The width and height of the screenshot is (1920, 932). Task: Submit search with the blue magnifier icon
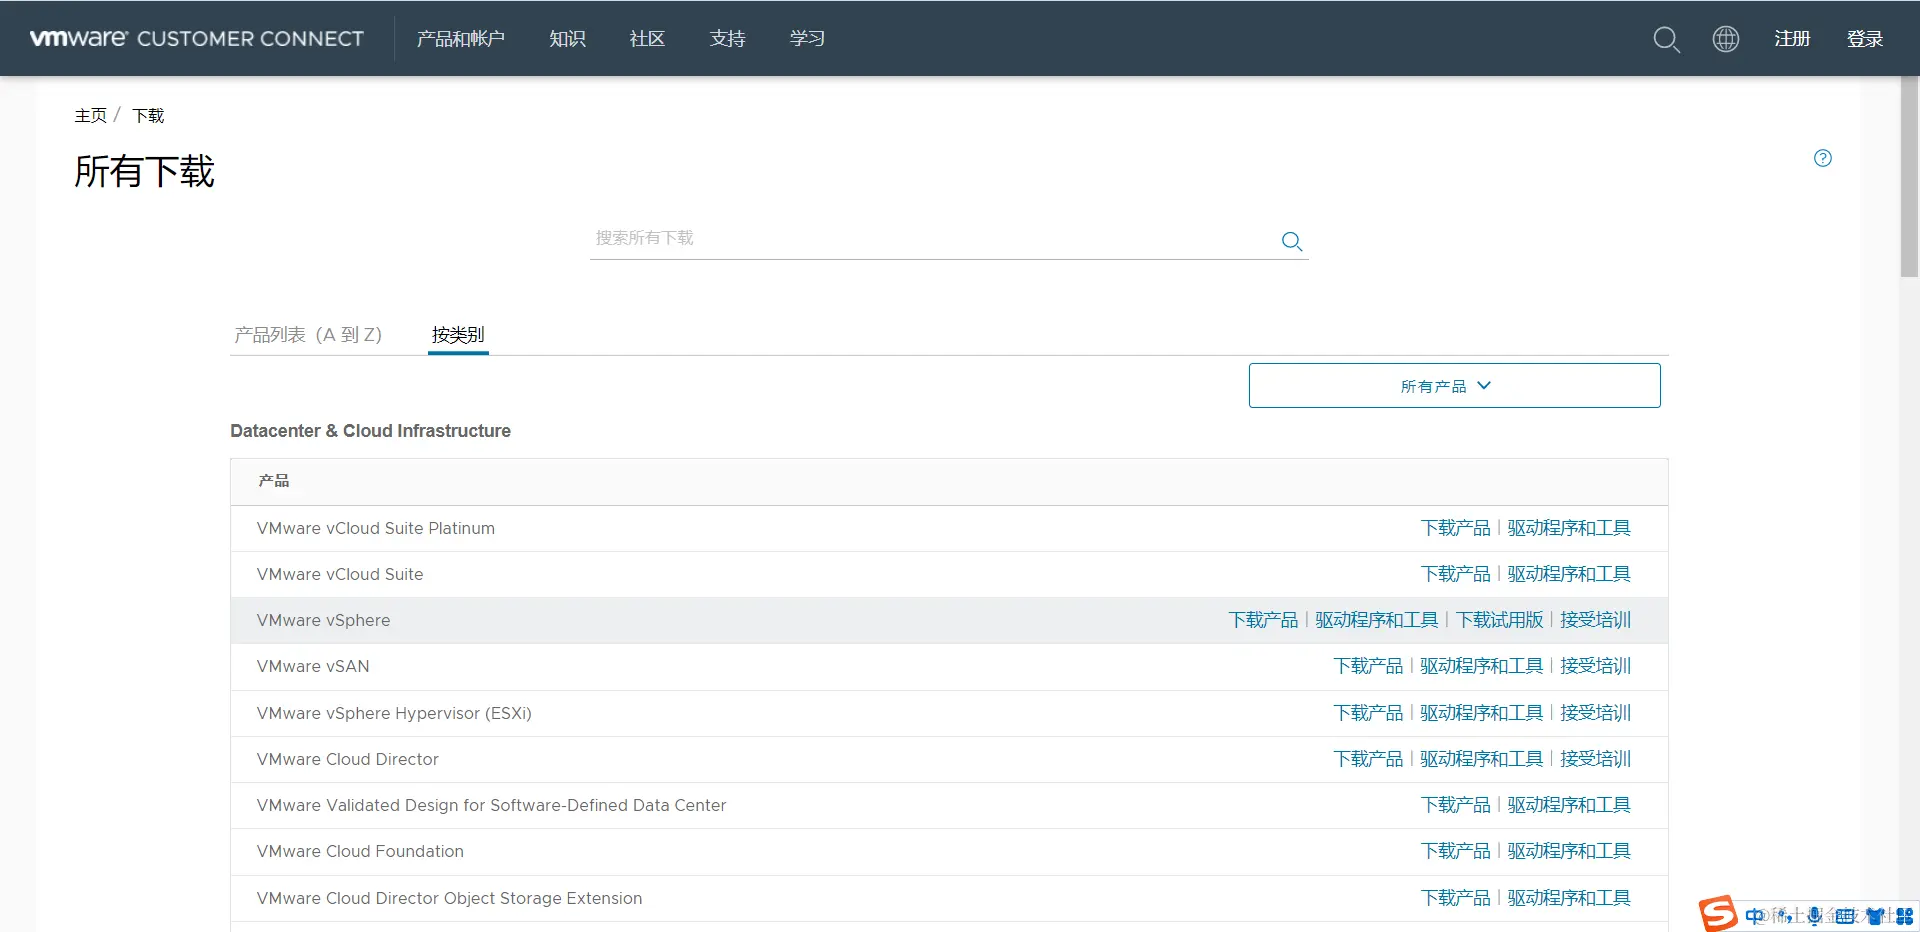click(x=1292, y=241)
